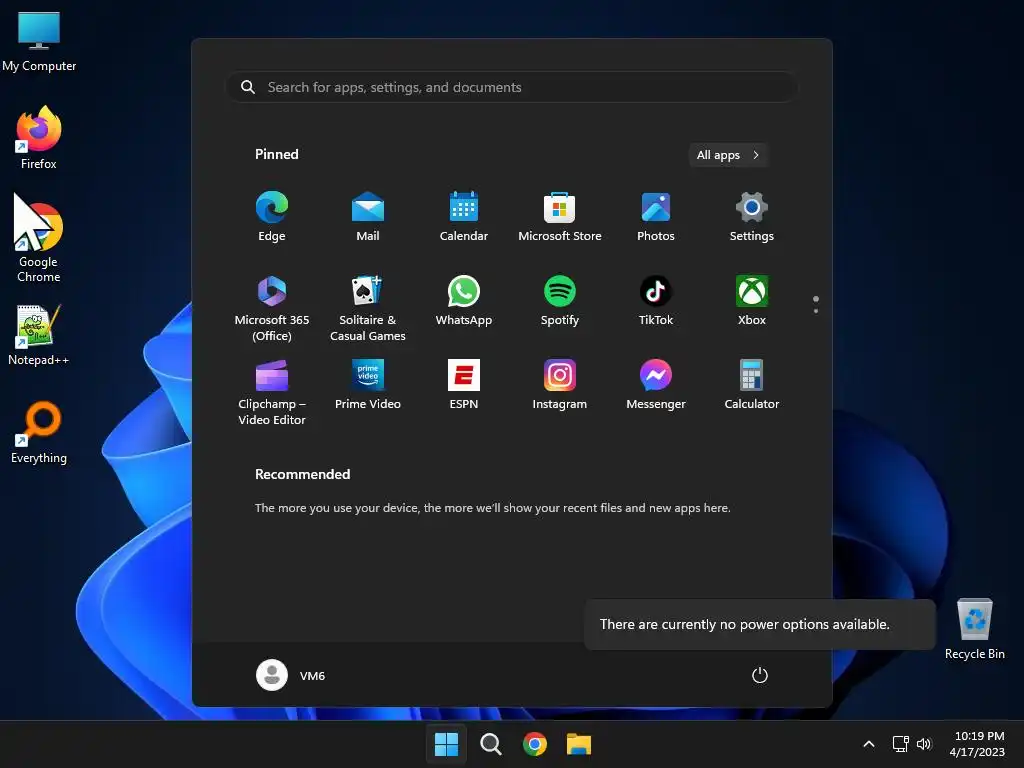The height and width of the screenshot is (768, 1024).
Task: Launch Spotify
Action: click(x=560, y=300)
